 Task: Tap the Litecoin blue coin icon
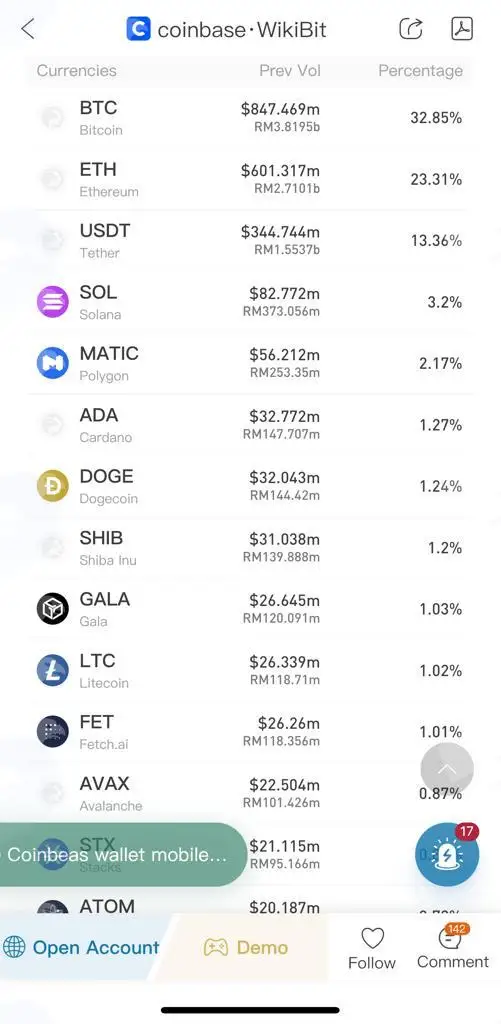[52, 671]
